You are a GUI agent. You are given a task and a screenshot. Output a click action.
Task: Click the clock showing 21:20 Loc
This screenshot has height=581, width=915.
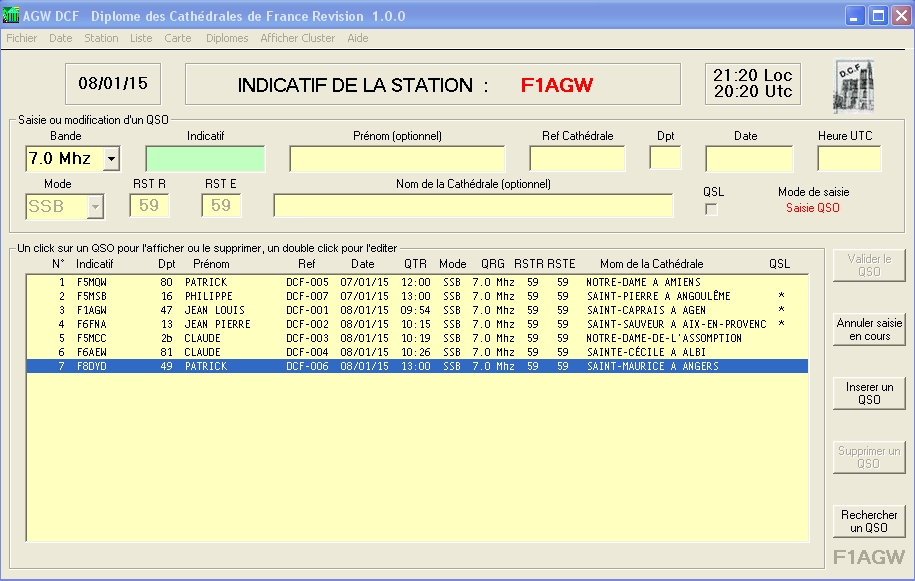click(753, 83)
